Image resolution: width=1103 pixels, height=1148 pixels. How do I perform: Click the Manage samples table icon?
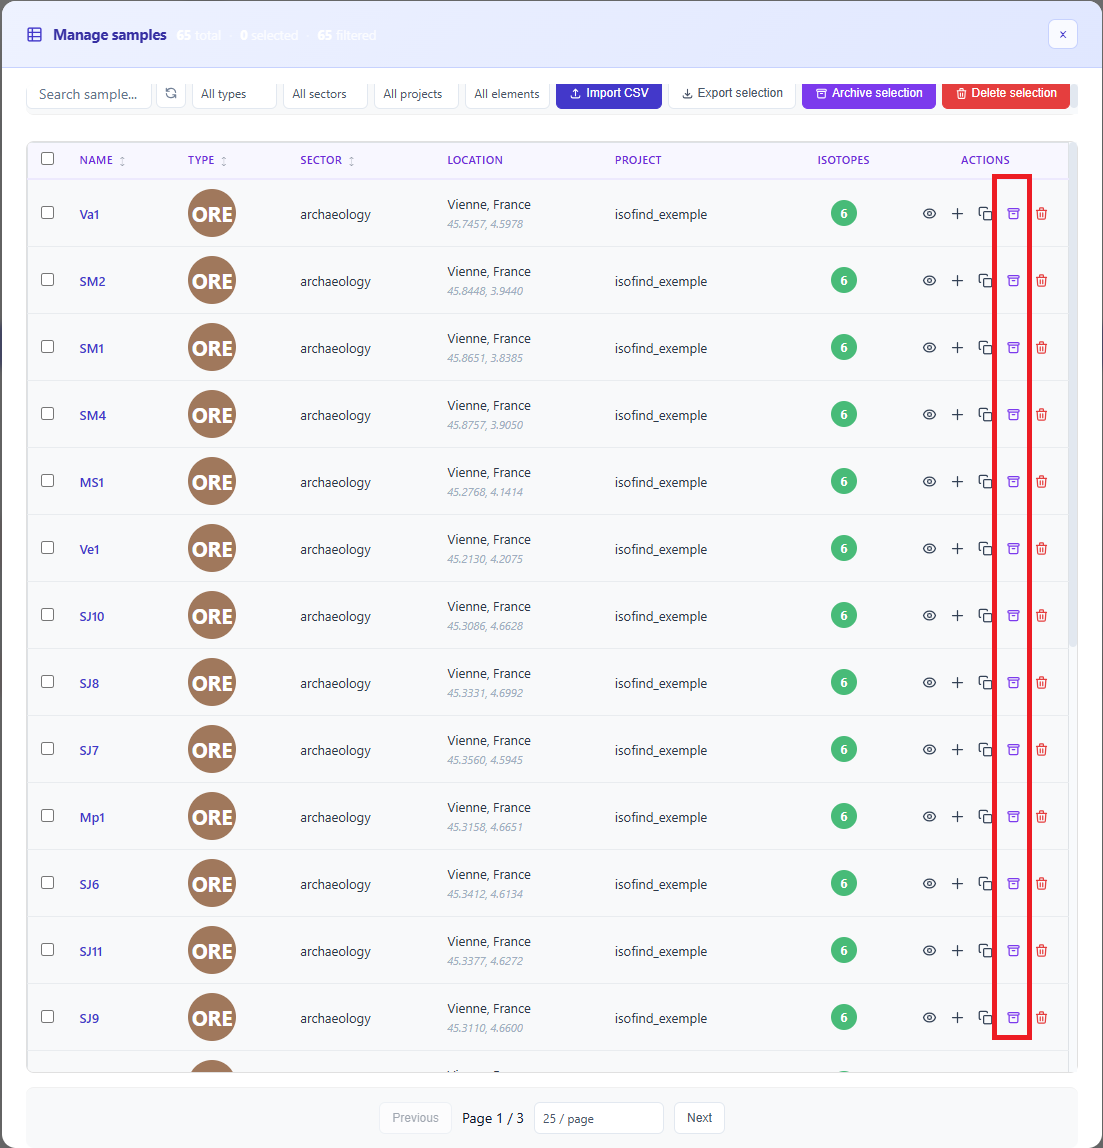(34, 34)
